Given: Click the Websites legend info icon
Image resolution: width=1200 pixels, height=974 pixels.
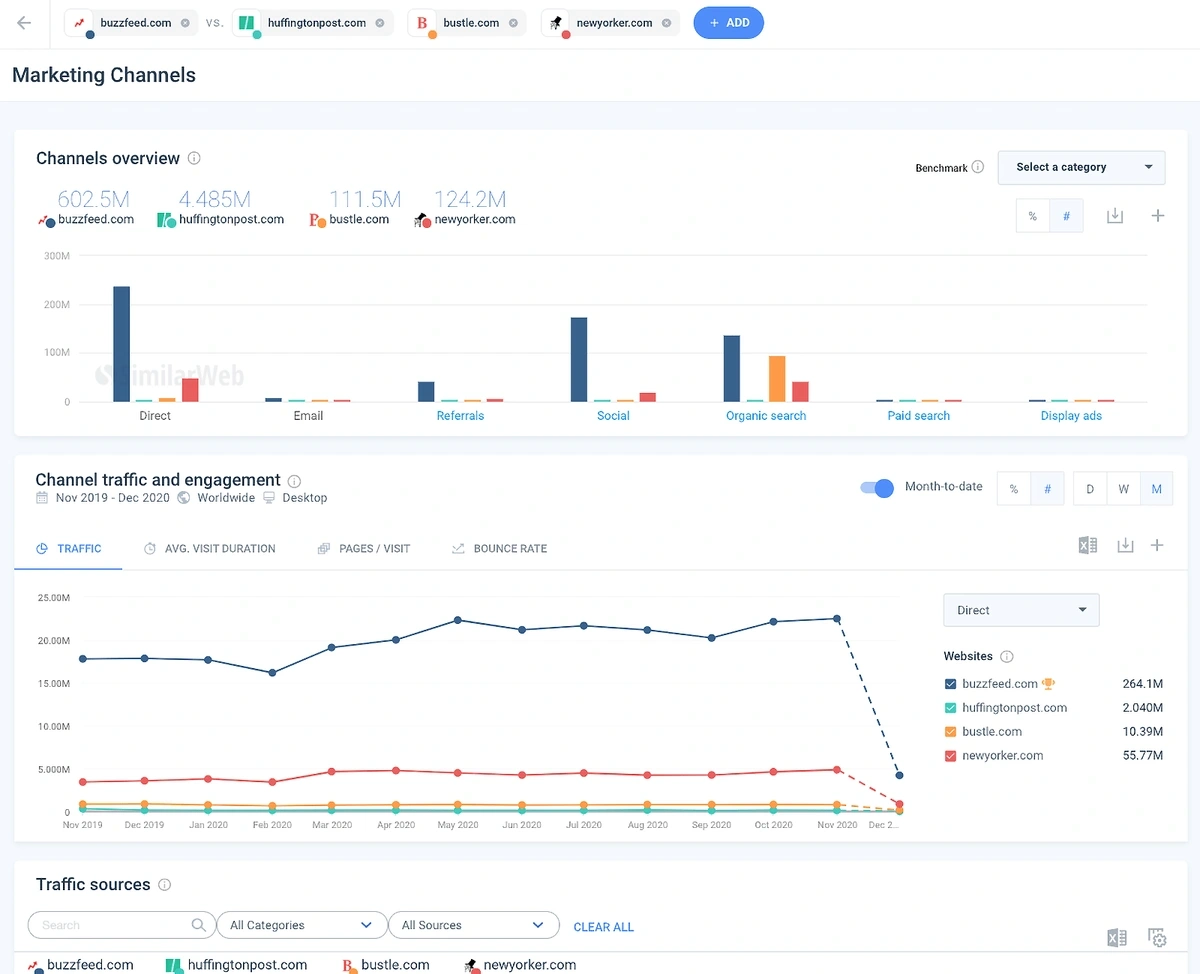Looking at the screenshot, I should (x=1007, y=657).
